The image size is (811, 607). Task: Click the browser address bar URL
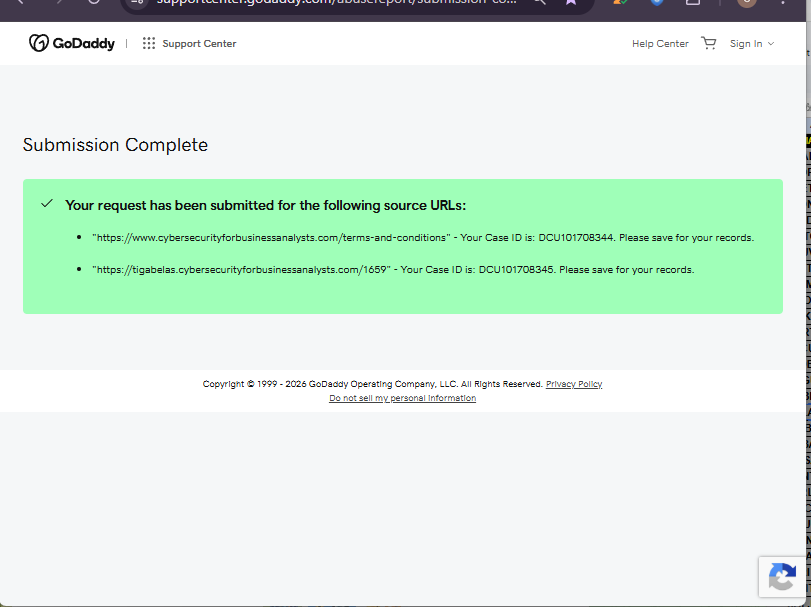pyautogui.click(x=336, y=2)
